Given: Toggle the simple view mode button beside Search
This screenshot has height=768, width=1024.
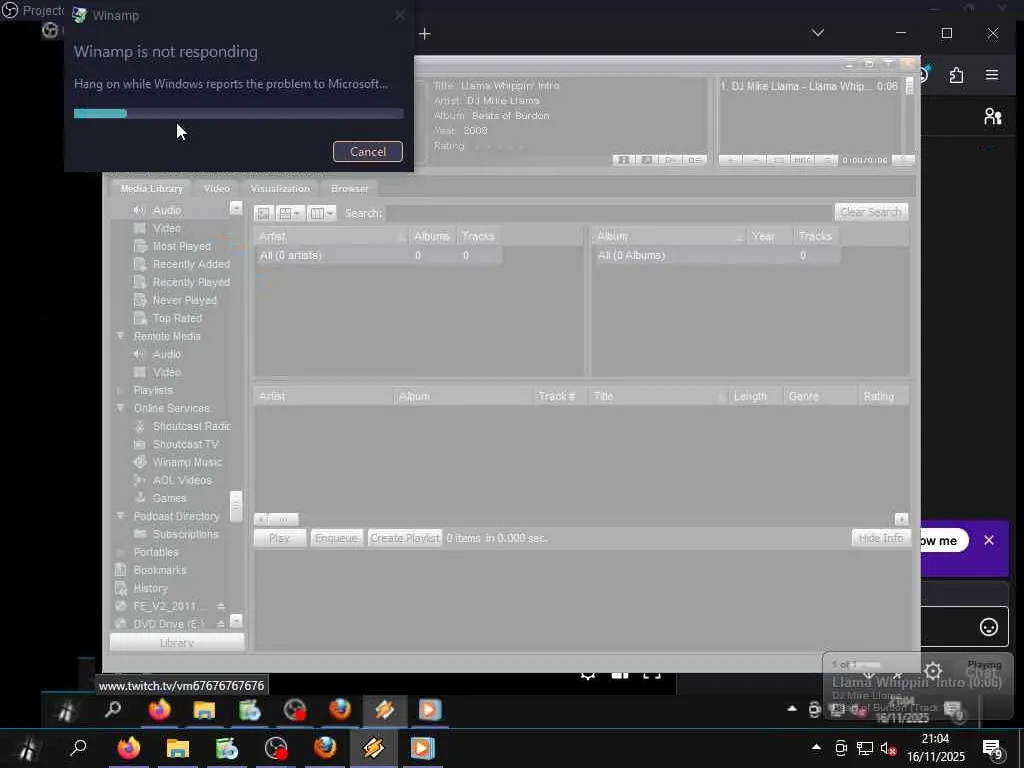Looking at the screenshot, I should pyautogui.click(x=264, y=213).
